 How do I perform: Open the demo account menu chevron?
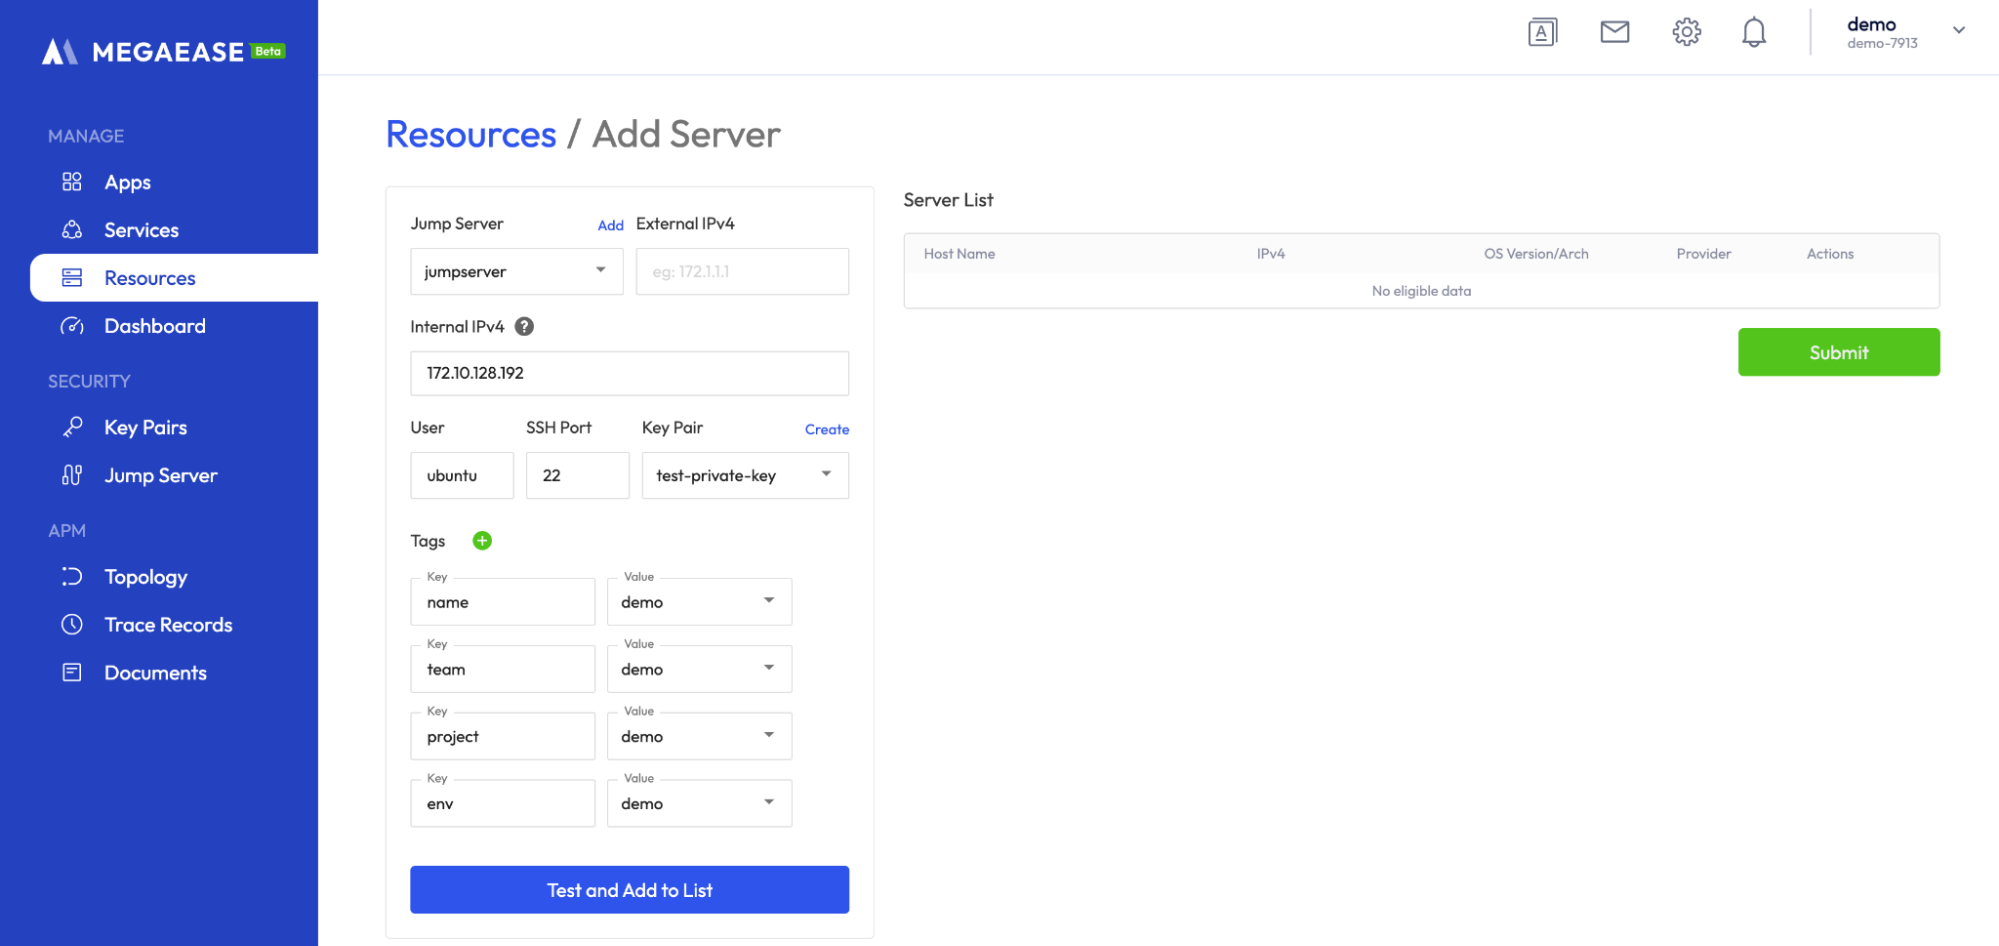(x=1958, y=30)
